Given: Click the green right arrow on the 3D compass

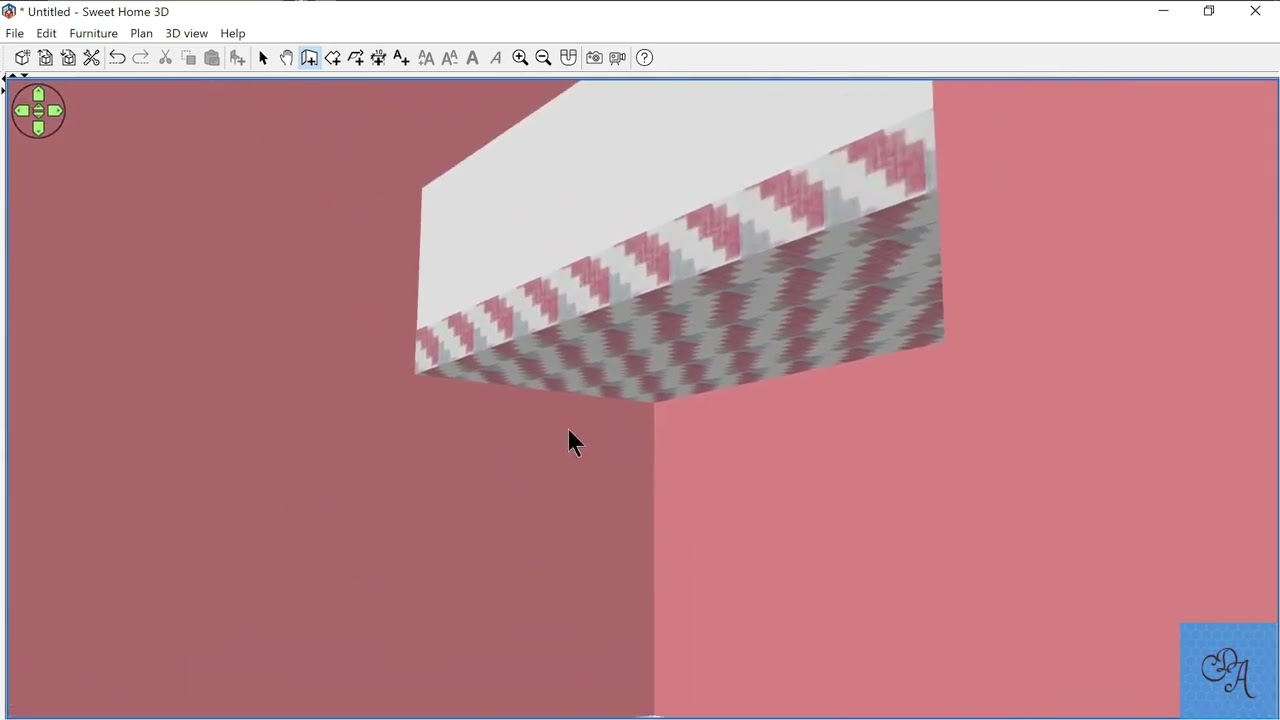Looking at the screenshot, I should 55,111.
